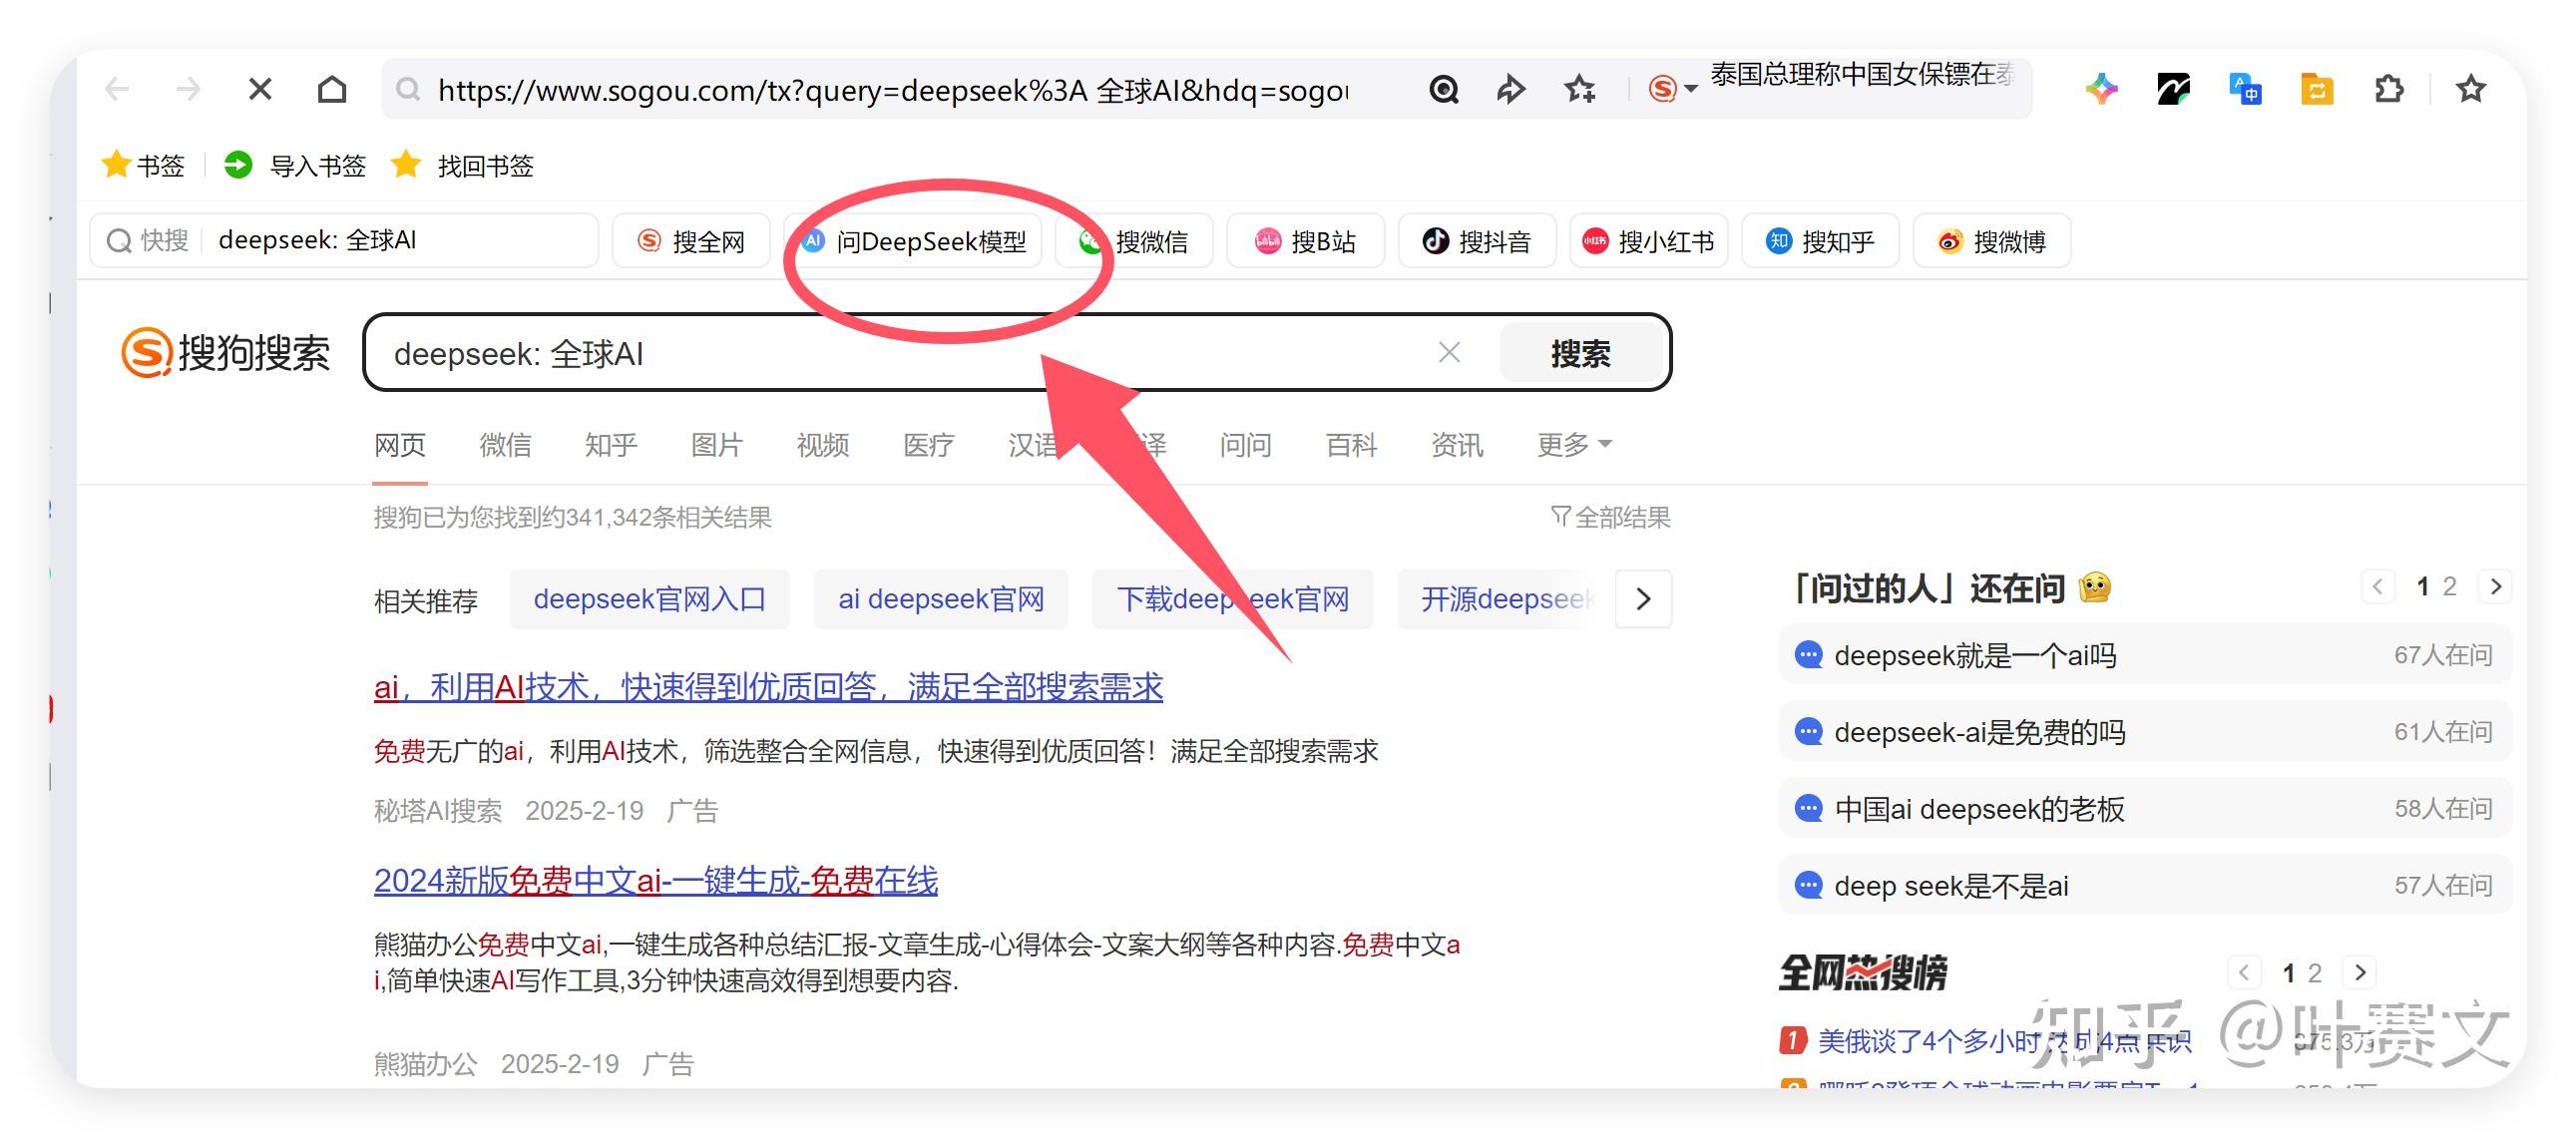Switch to the 微信 tab
Screen dimensions: 2576x1137
point(505,445)
